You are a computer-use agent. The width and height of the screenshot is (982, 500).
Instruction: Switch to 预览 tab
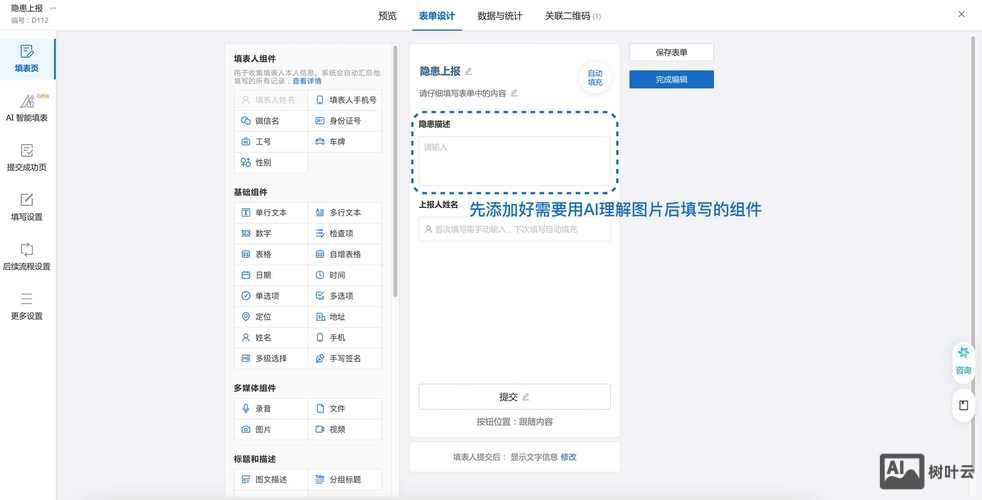tap(387, 16)
